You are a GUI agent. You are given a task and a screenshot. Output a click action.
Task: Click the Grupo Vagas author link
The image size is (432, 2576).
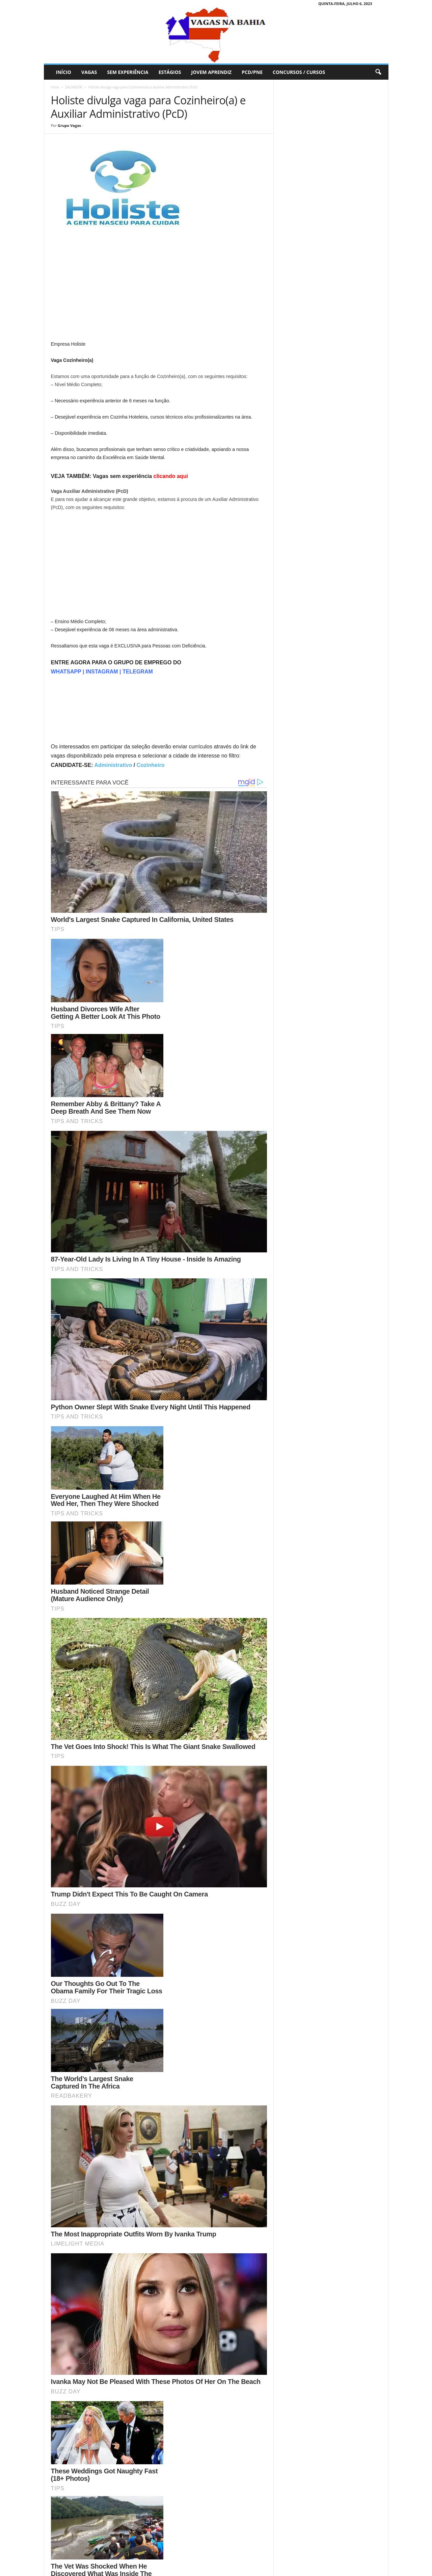click(x=69, y=126)
